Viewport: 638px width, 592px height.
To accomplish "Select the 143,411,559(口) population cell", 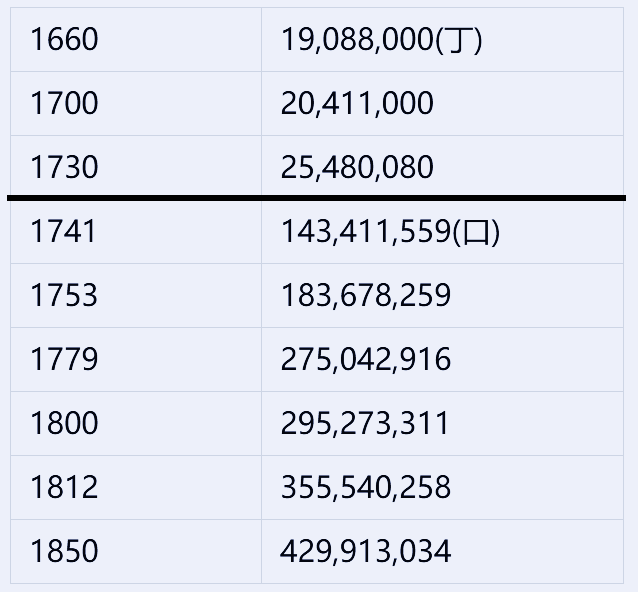I will pos(442,232).
